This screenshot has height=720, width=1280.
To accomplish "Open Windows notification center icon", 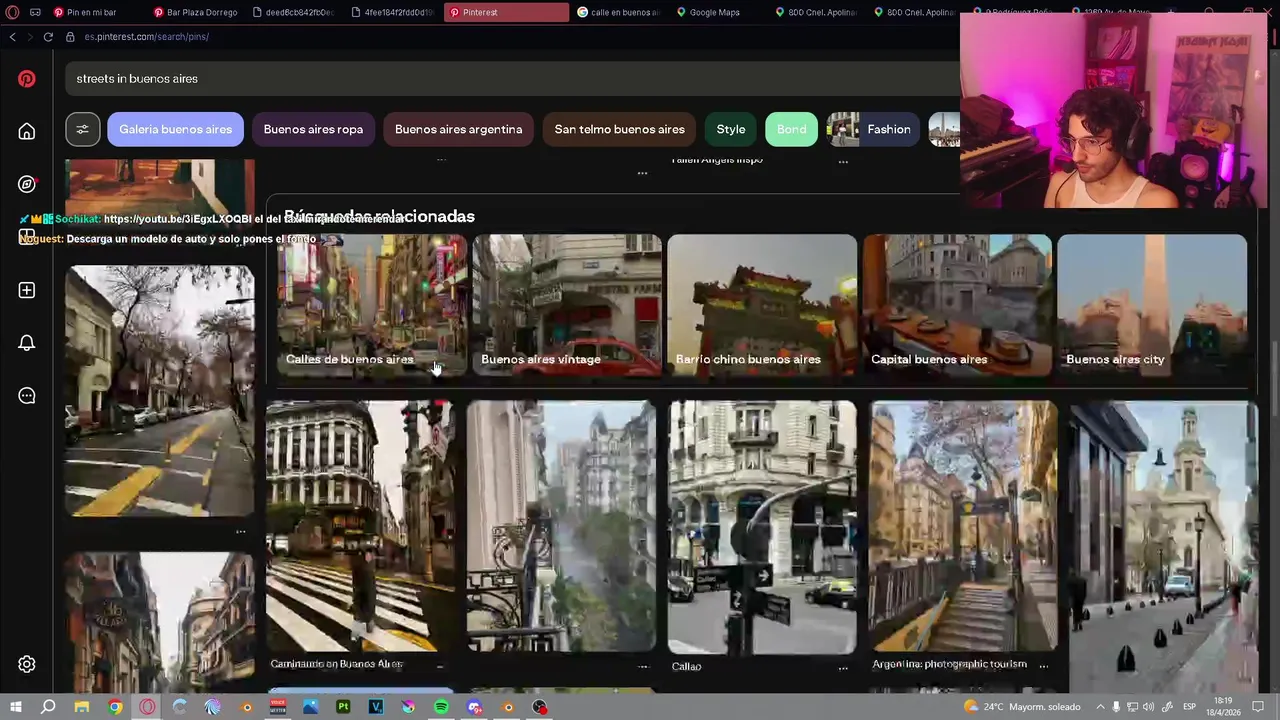I will (1259, 707).
